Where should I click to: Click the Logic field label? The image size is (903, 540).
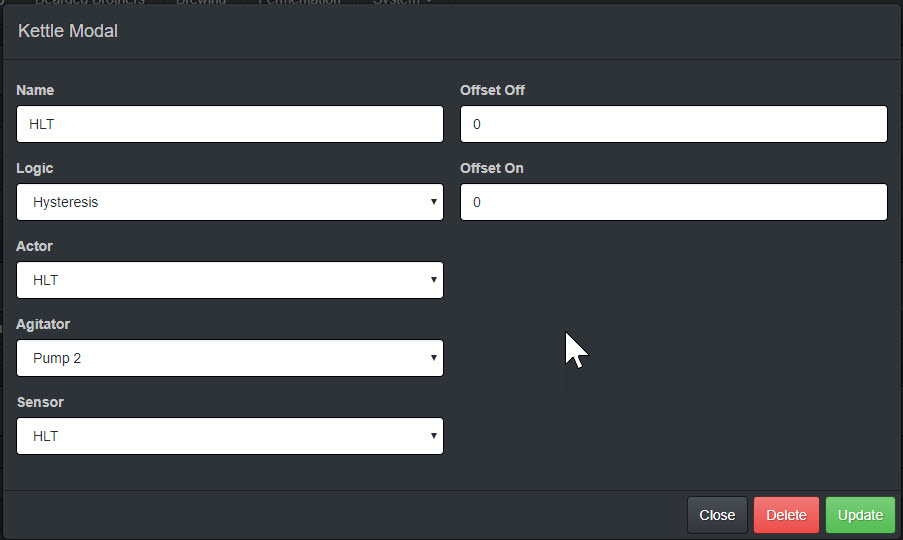pyautogui.click(x=35, y=169)
